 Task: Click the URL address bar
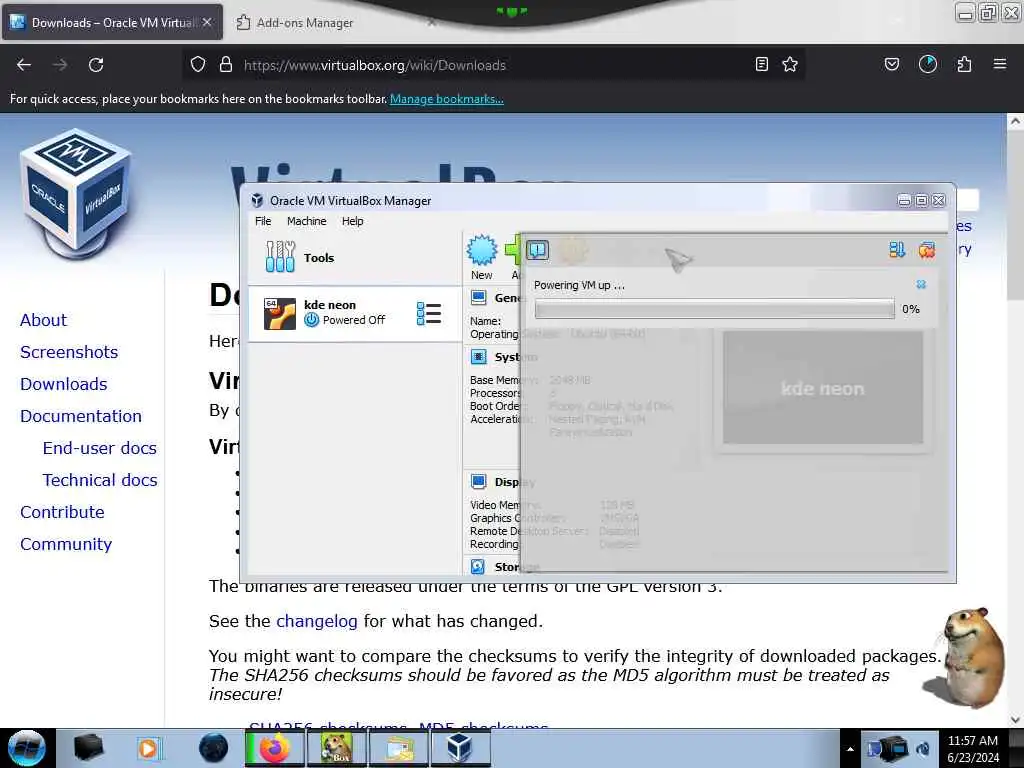click(x=492, y=65)
